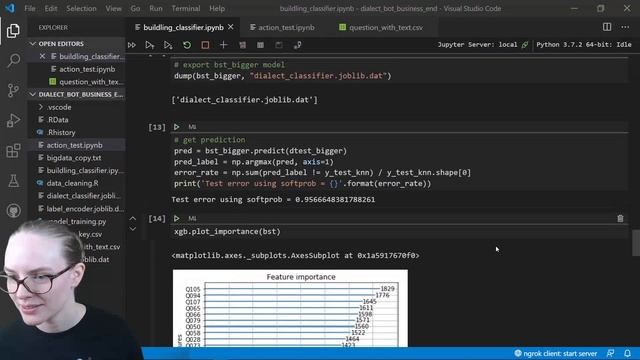Open the Selection menu
640x360 pixels.
81,8
